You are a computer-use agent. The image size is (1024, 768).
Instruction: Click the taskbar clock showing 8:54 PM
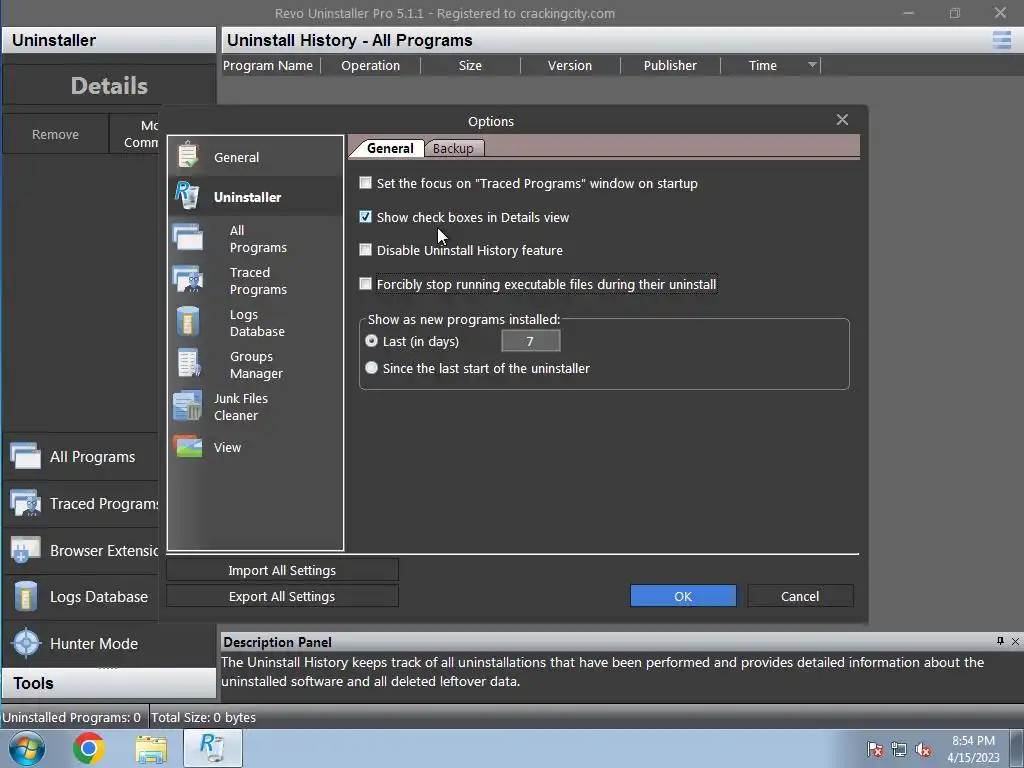click(x=973, y=749)
